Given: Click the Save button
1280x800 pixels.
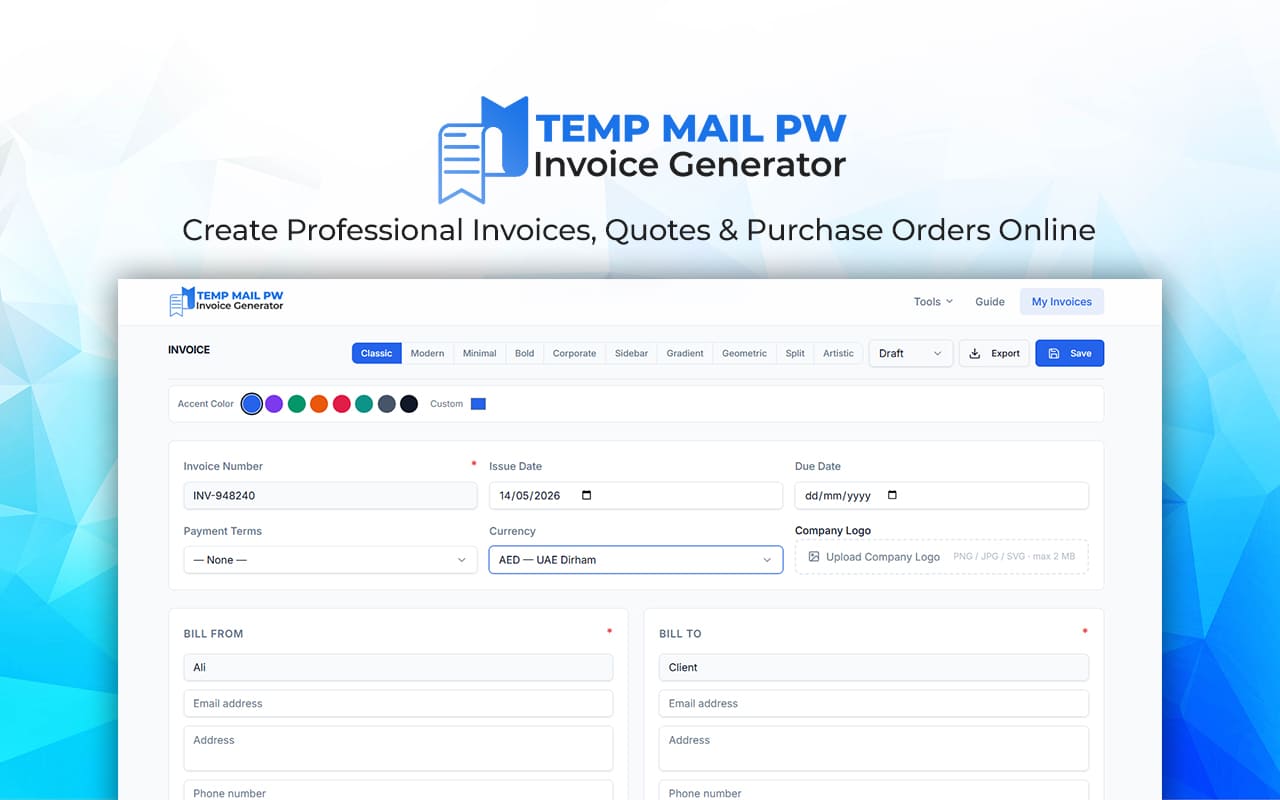Looking at the screenshot, I should tap(1070, 353).
